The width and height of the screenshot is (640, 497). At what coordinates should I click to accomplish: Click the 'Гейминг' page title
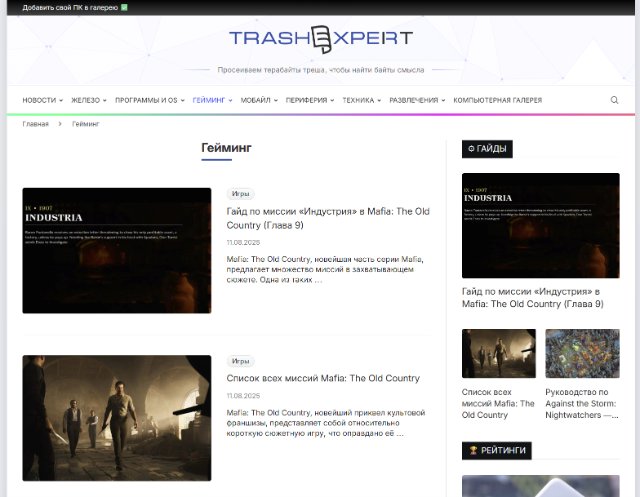(x=226, y=148)
